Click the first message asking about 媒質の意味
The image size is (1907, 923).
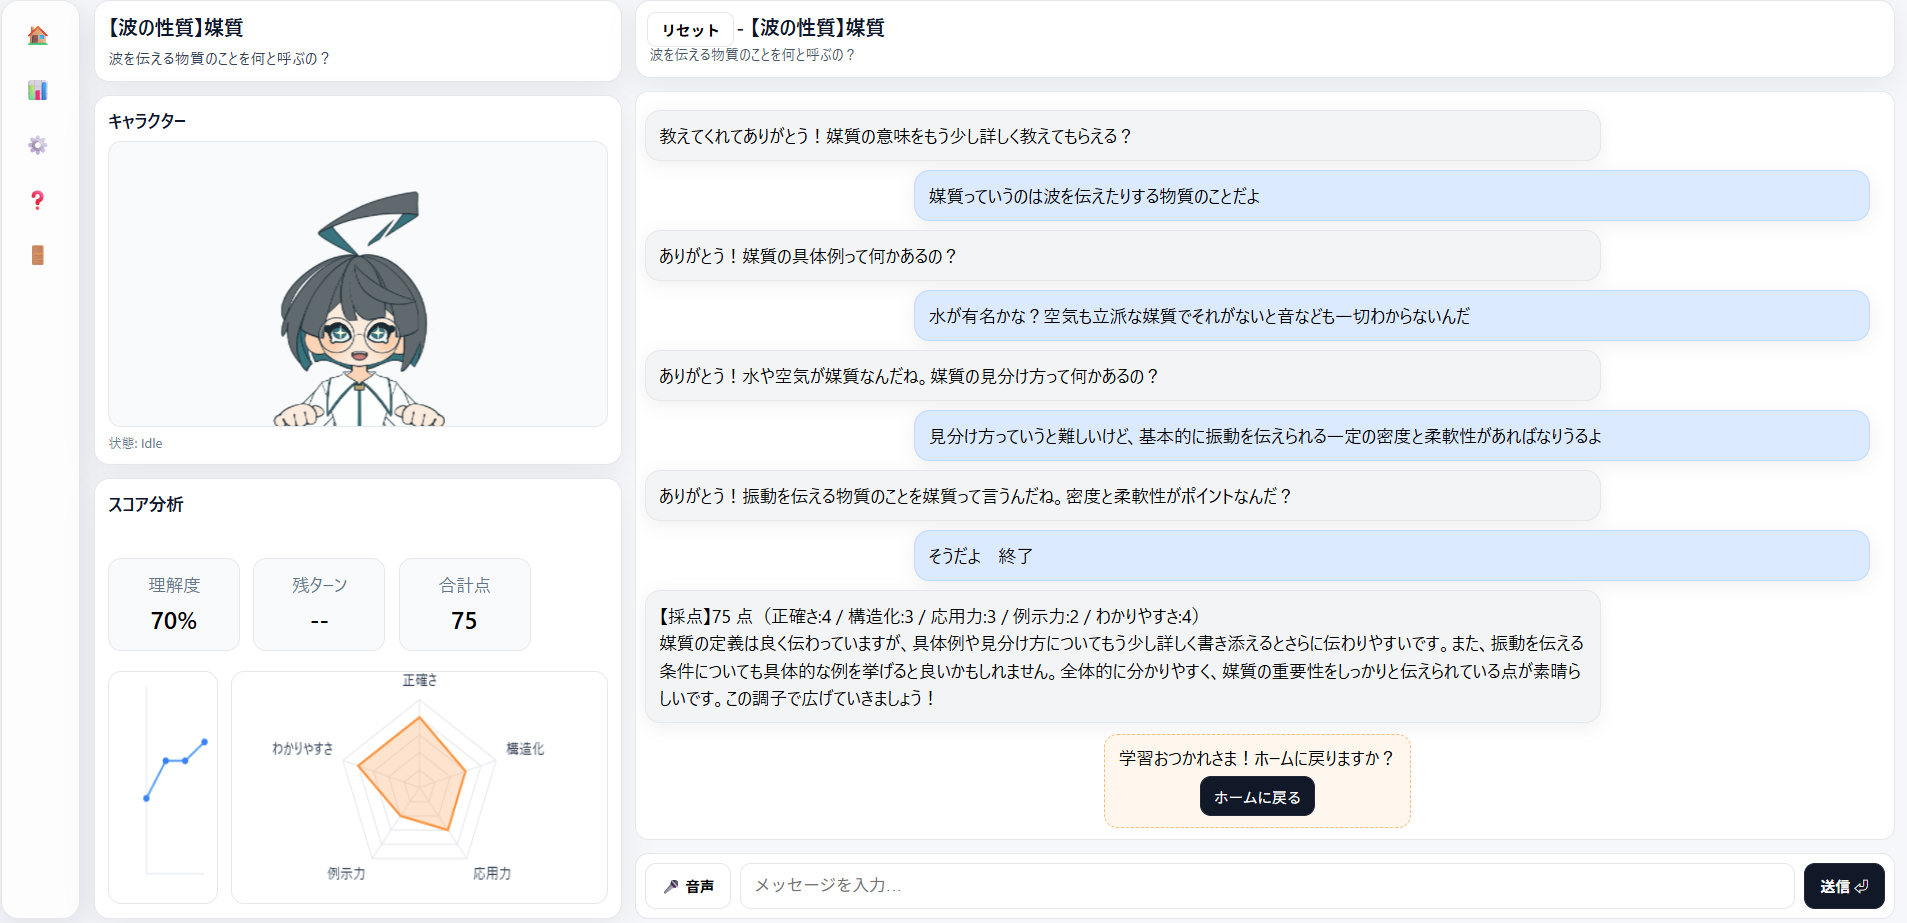click(1122, 136)
